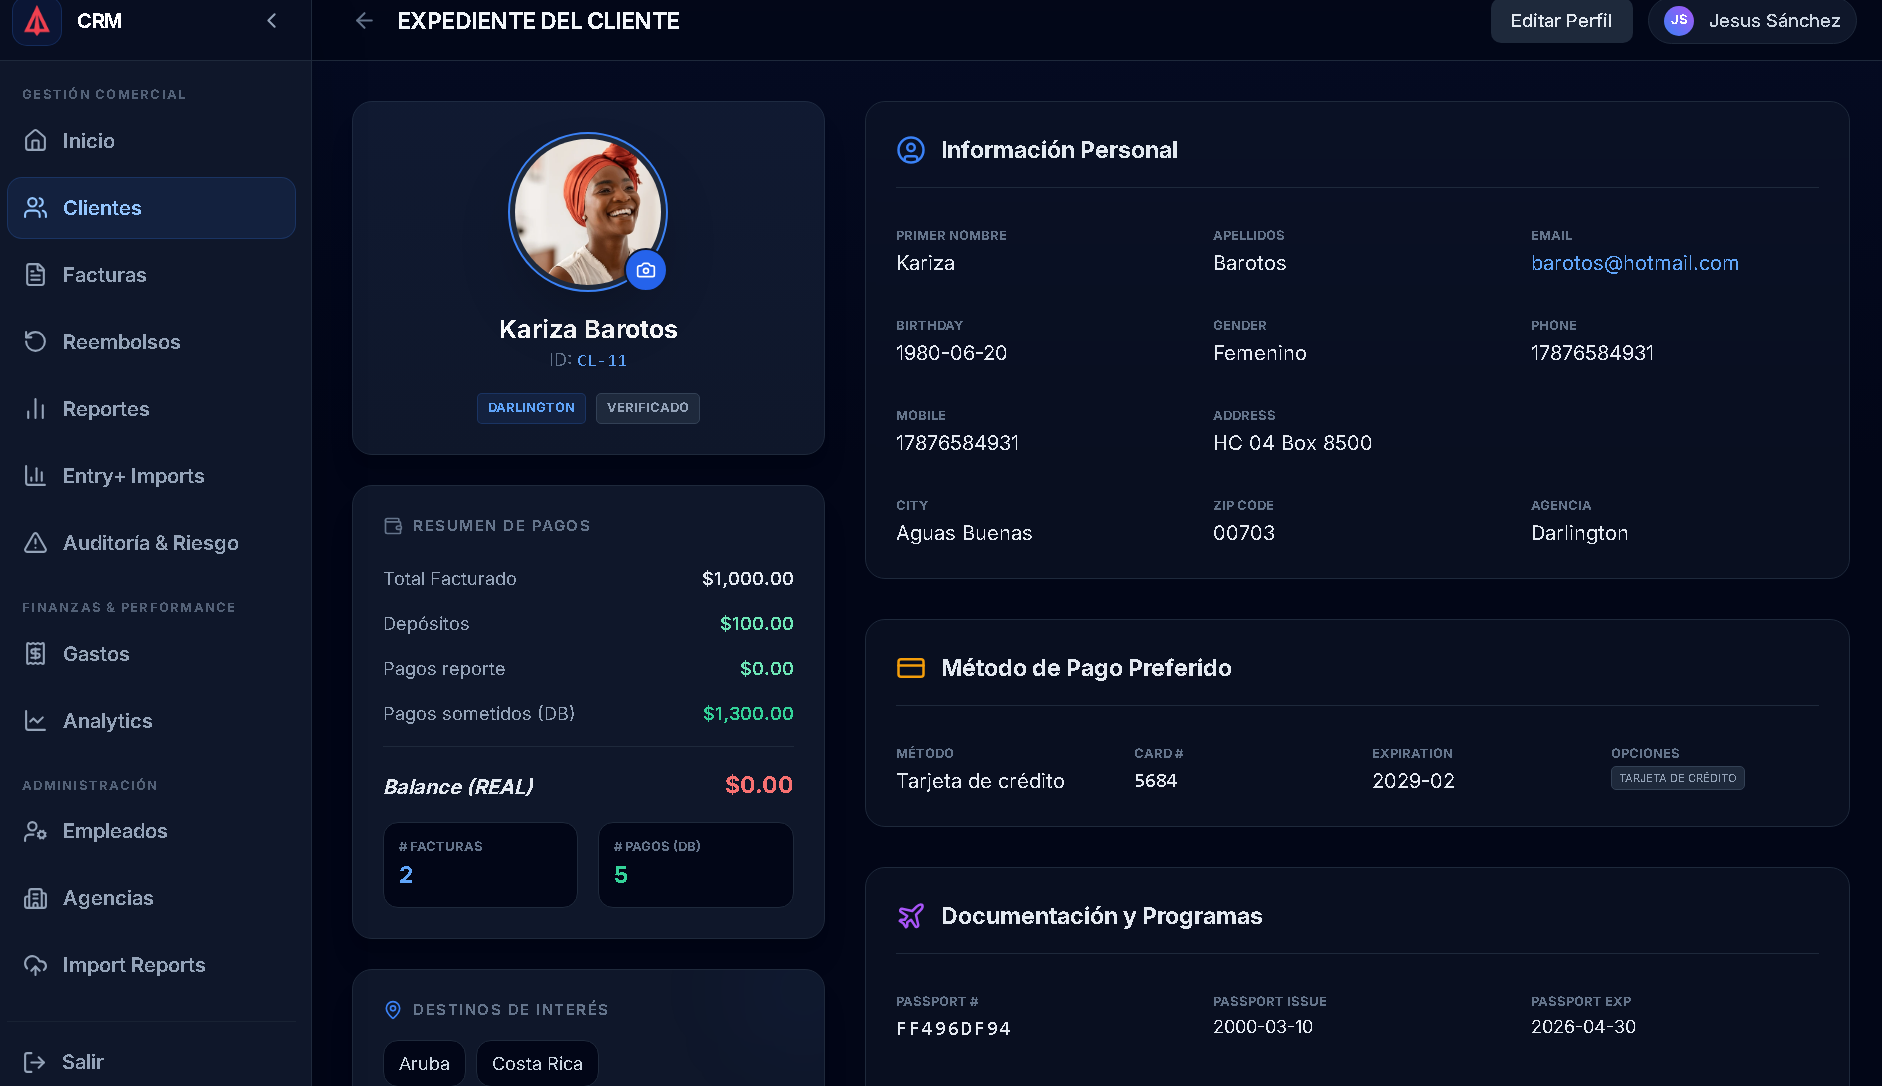1882x1086 pixels.
Task: Select the Aruba destination chip
Action: click(x=424, y=1063)
